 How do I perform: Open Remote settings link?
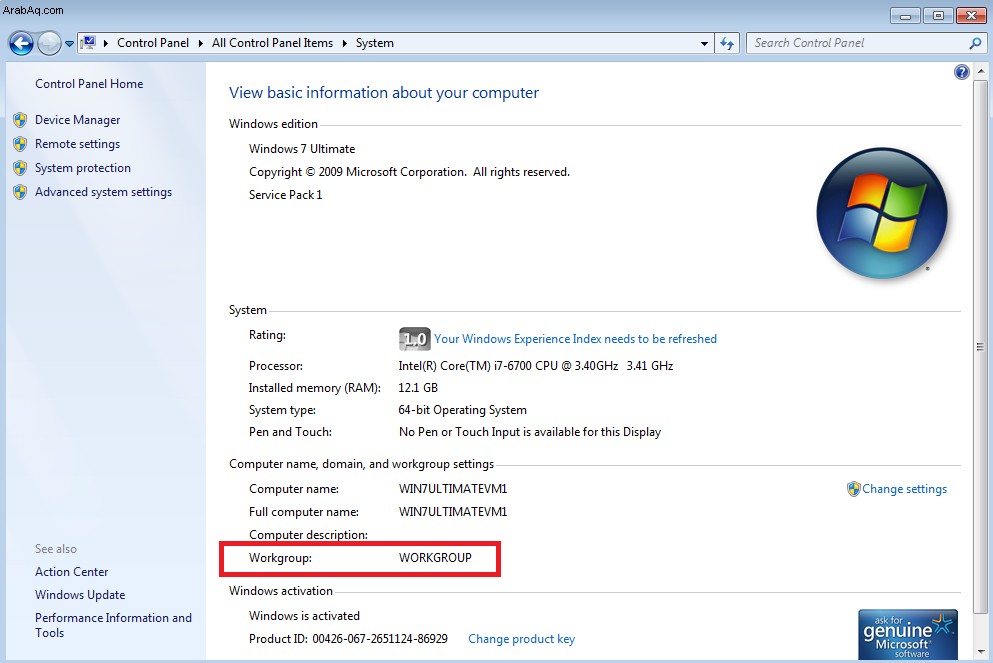pos(77,144)
